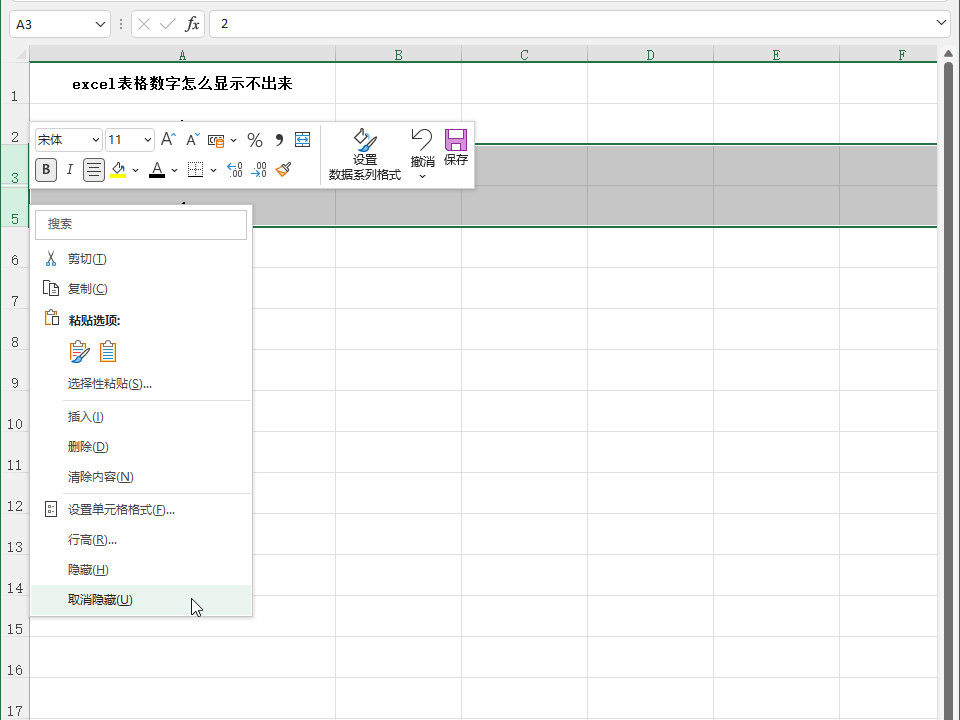Choose Clear Contents (清除内容)
Screen dimensions: 960x720
point(141,477)
